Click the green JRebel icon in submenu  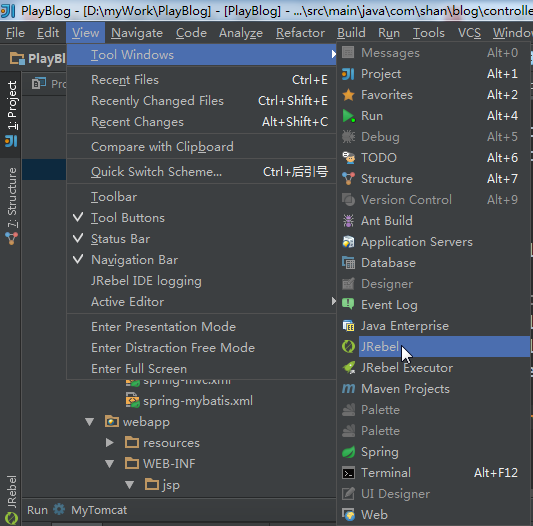(x=348, y=347)
